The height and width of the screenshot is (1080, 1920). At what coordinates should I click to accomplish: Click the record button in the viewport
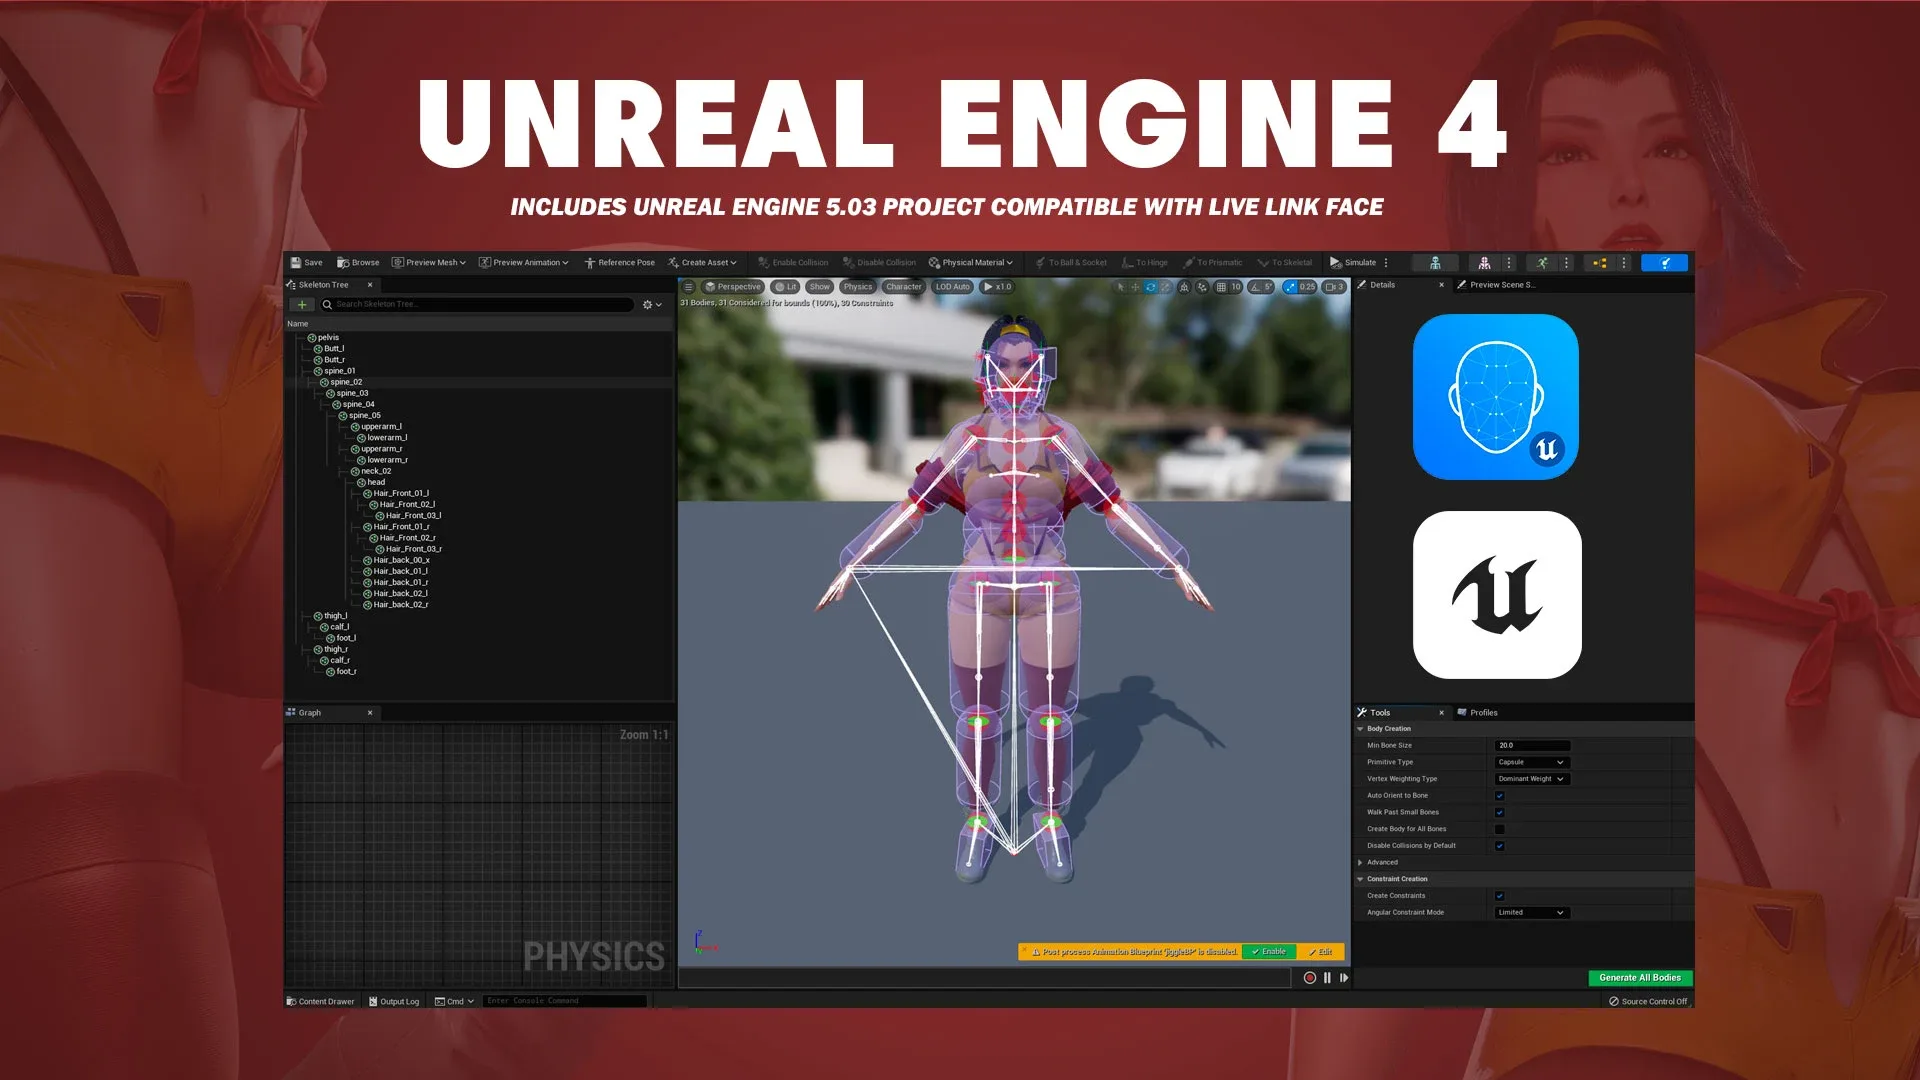point(1309,978)
